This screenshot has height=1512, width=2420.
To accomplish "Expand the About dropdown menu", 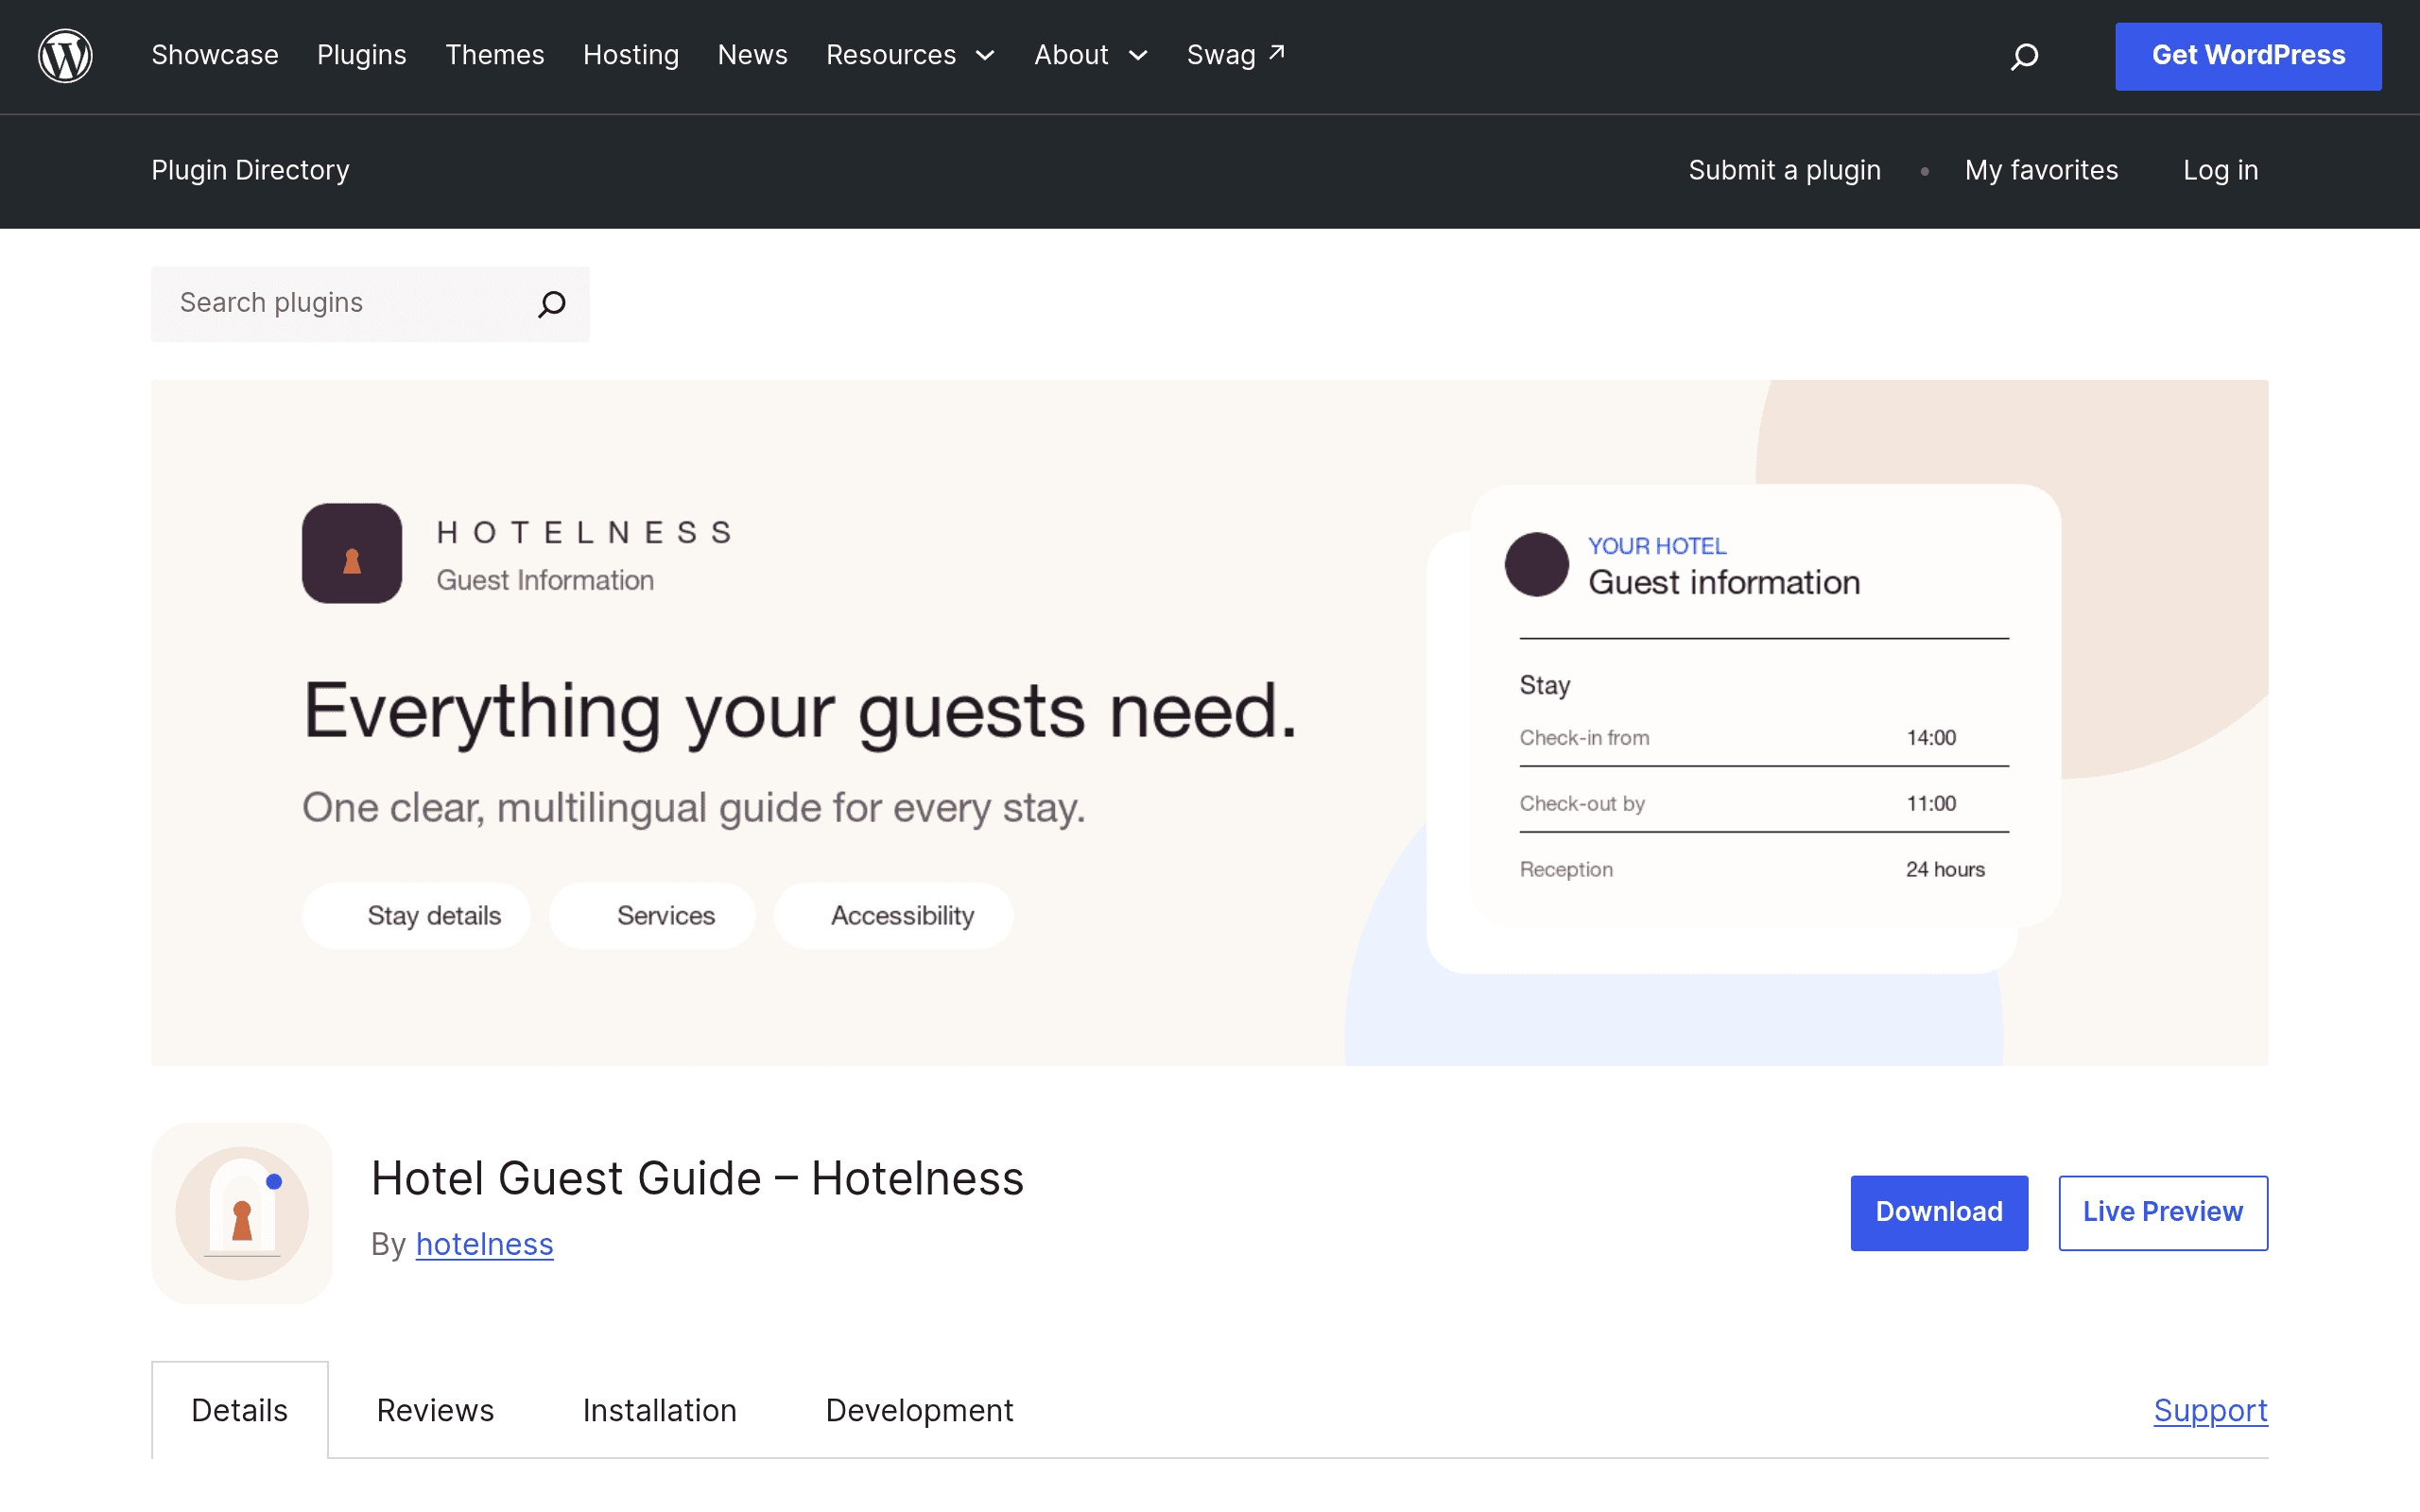I will pos(1091,55).
